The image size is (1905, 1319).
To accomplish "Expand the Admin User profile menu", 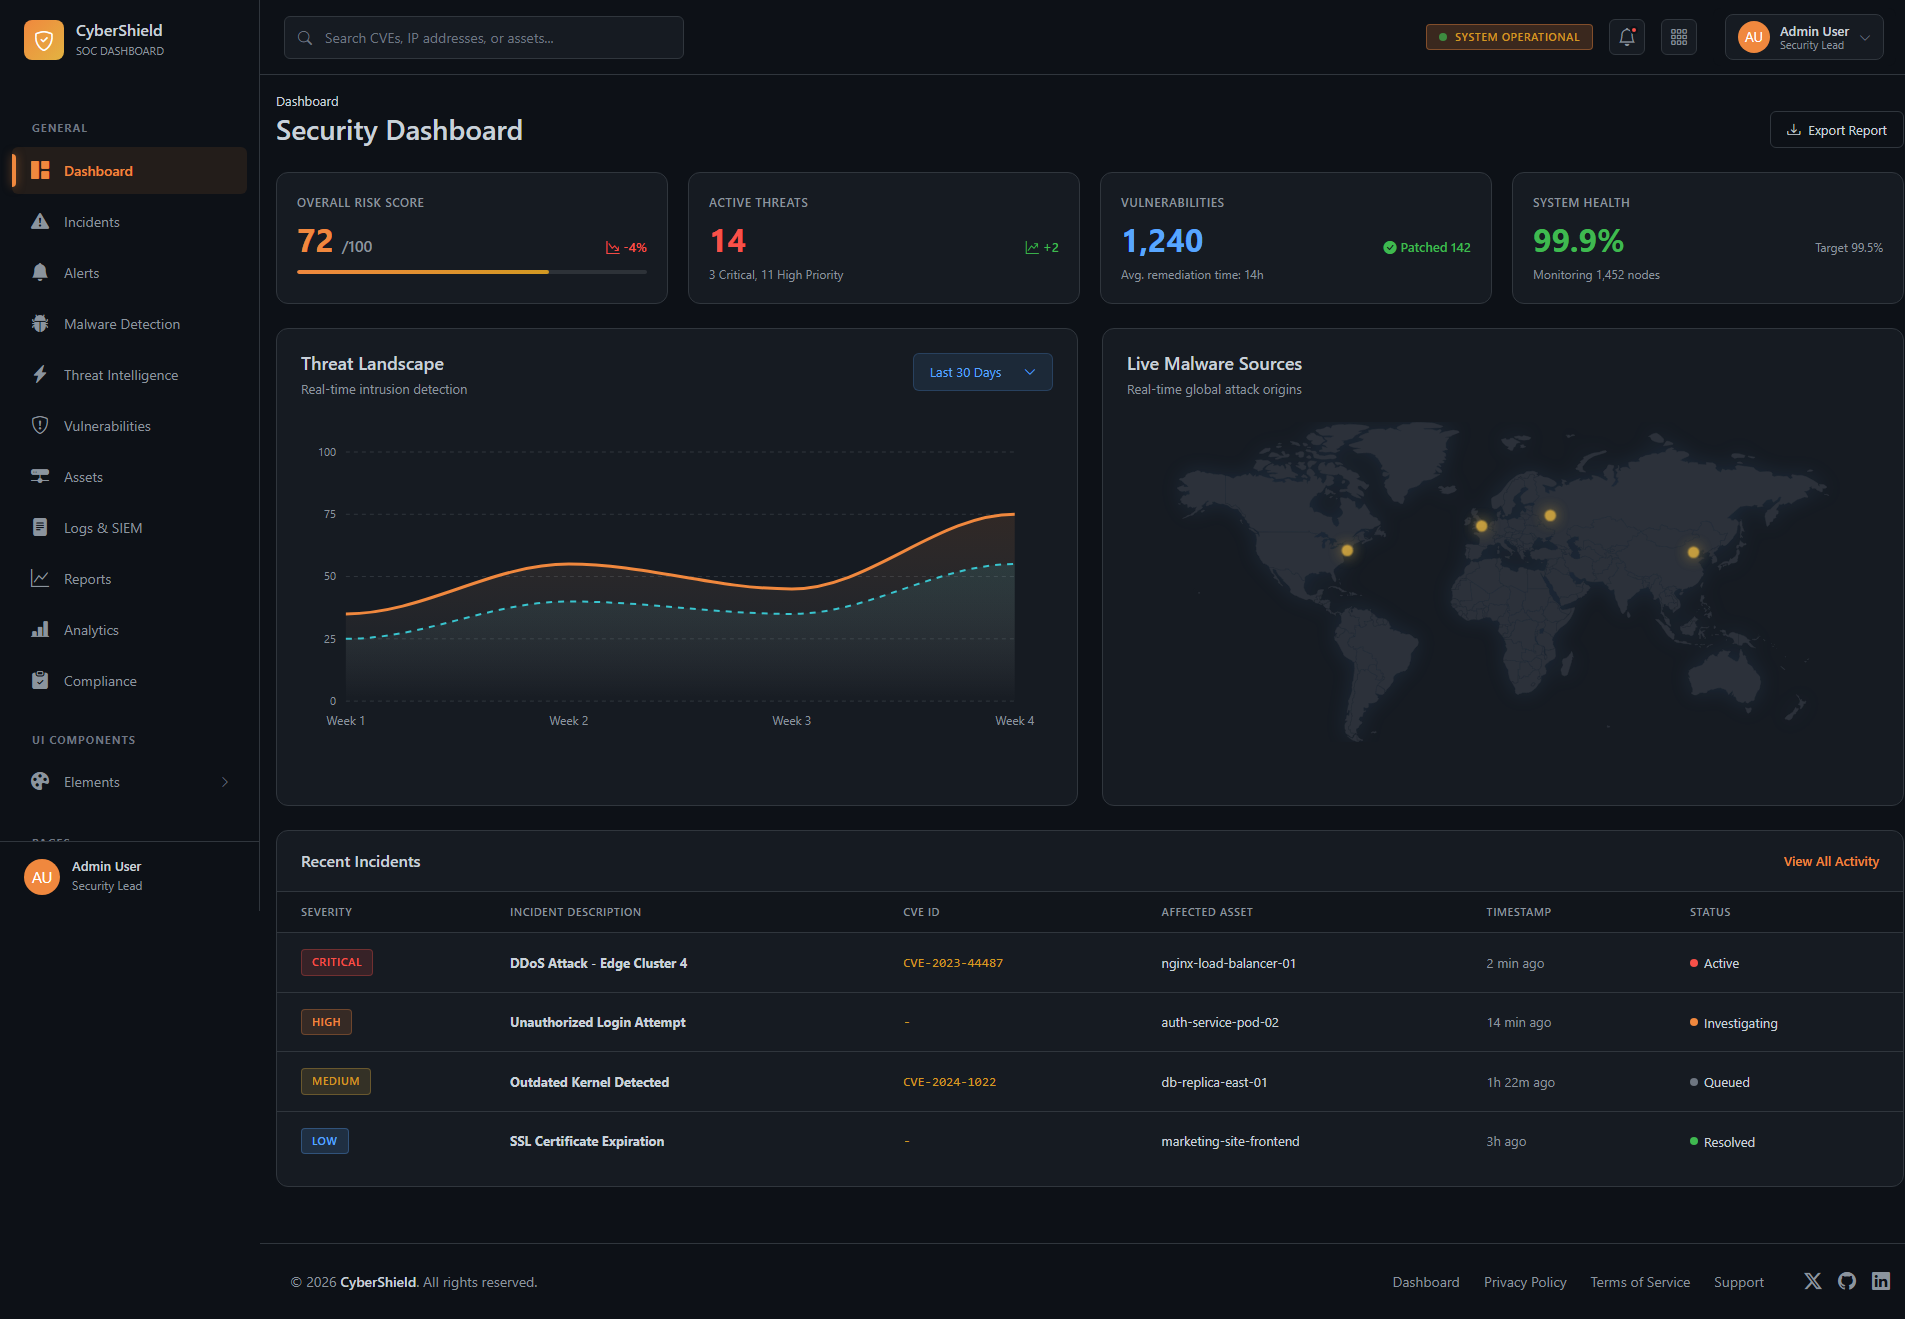I will click(x=1803, y=37).
